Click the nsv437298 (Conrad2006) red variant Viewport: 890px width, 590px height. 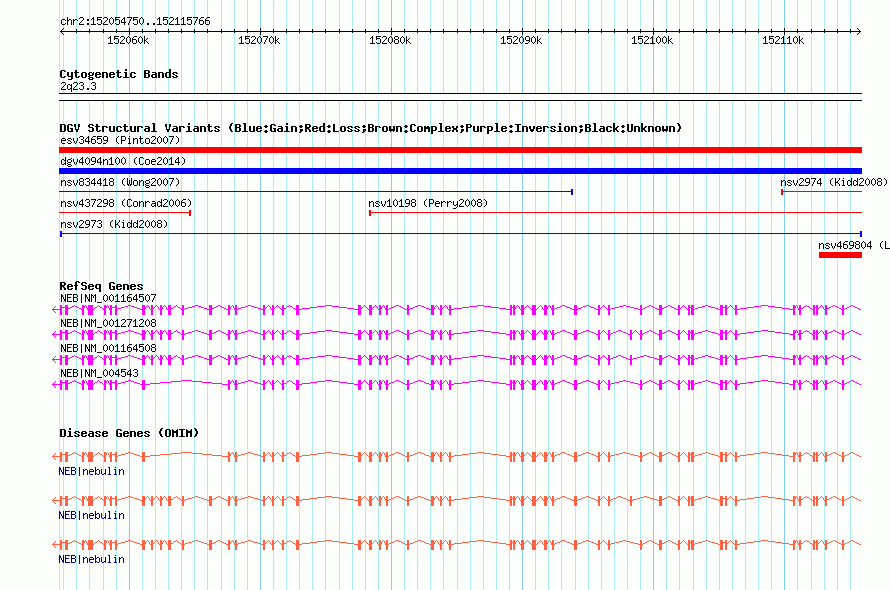pyautogui.click(x=125, y=213)
